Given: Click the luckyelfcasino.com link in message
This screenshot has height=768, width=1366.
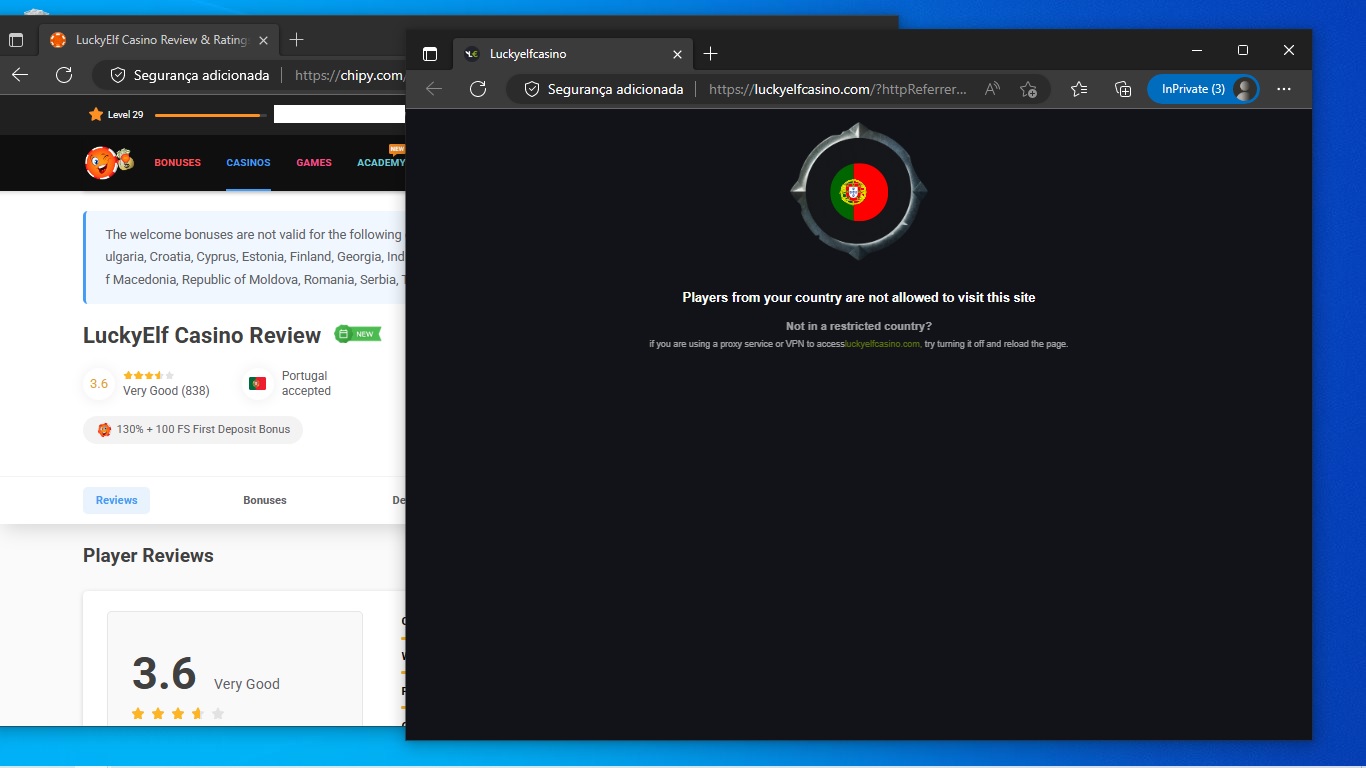Looking at the screenshot, I should click(882, 344).
